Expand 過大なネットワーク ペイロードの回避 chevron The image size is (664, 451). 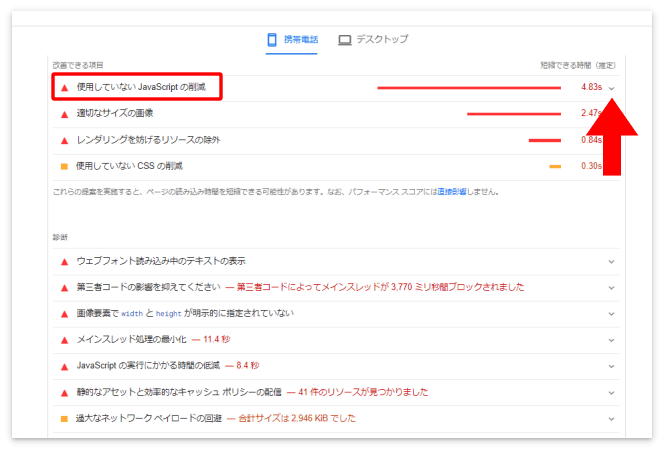(611, 419)
